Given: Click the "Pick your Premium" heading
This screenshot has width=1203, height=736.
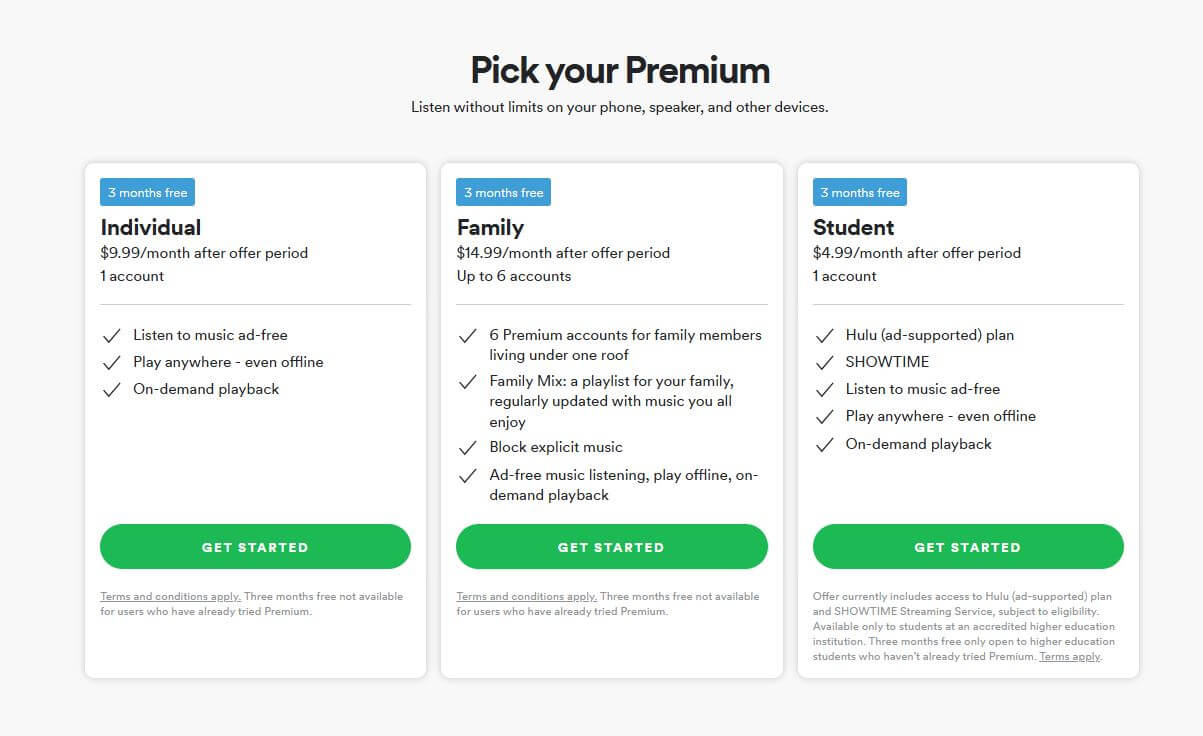Looking at the screenshot, I should click(x=620, y=70).
